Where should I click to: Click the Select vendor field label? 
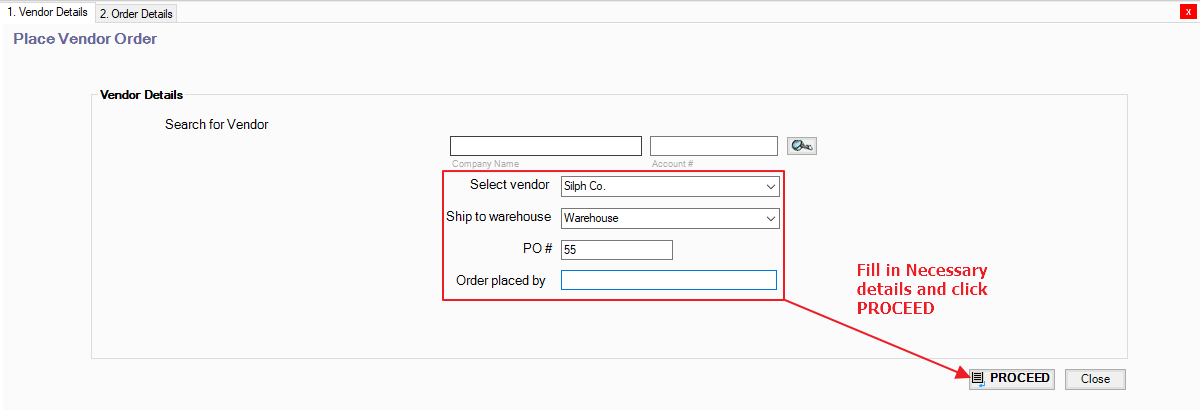point(509,185)
